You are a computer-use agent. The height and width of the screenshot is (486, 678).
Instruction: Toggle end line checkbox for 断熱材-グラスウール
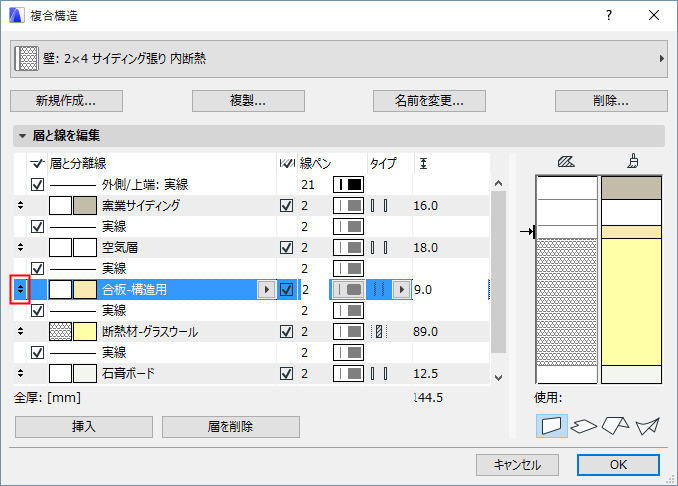click(x=286, y=331)
